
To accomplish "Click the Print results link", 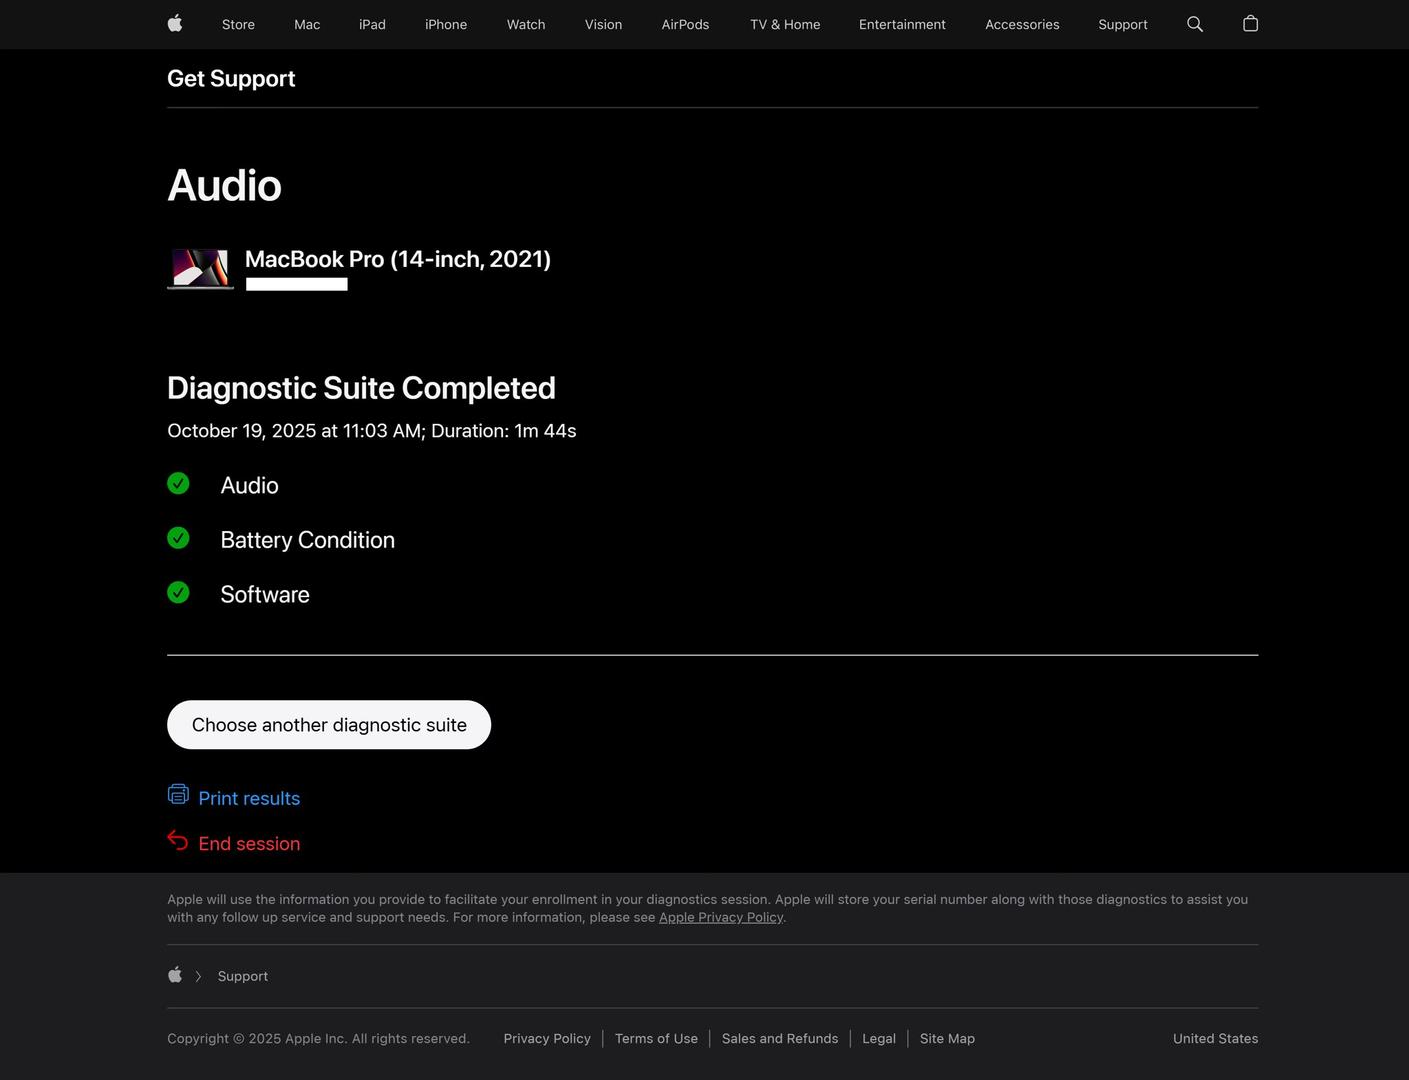I will tap(249, 798).
